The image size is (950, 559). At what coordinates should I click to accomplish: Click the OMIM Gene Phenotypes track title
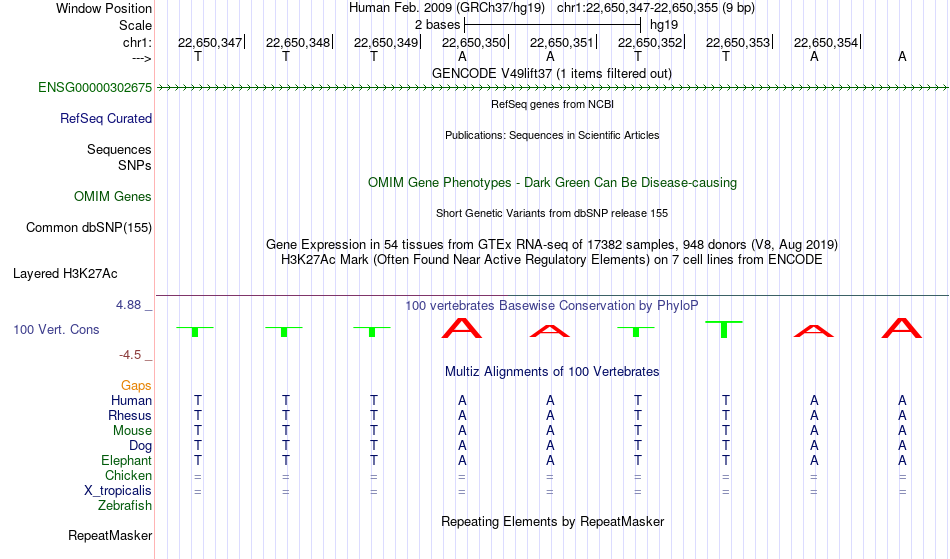pos(552,183)
